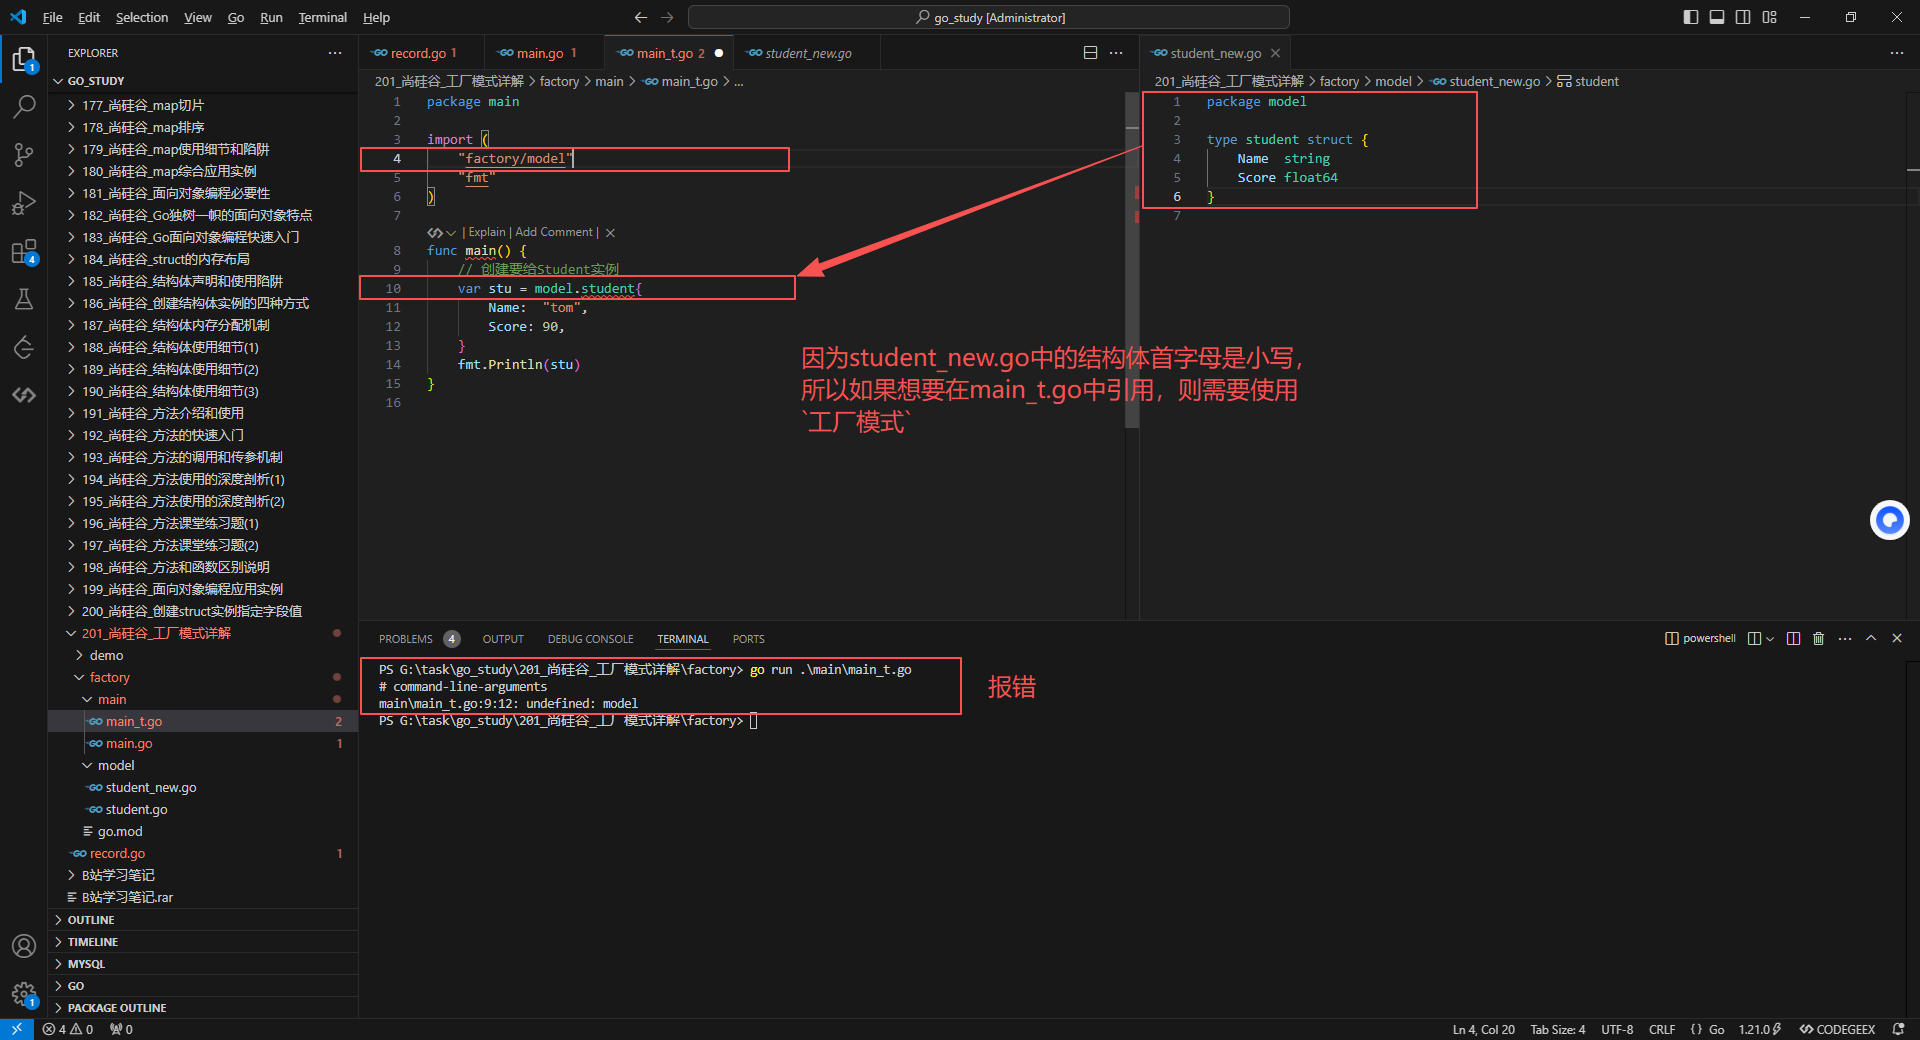Open the Terminal menu
This screenshot has width=1920, height=1040.
[x=322, y=17]
